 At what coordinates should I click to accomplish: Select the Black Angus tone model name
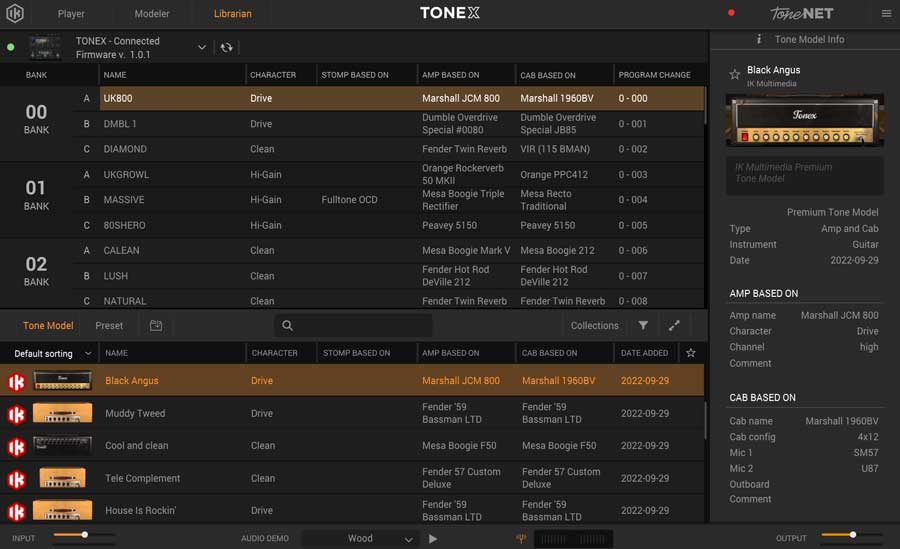(131, 381)
